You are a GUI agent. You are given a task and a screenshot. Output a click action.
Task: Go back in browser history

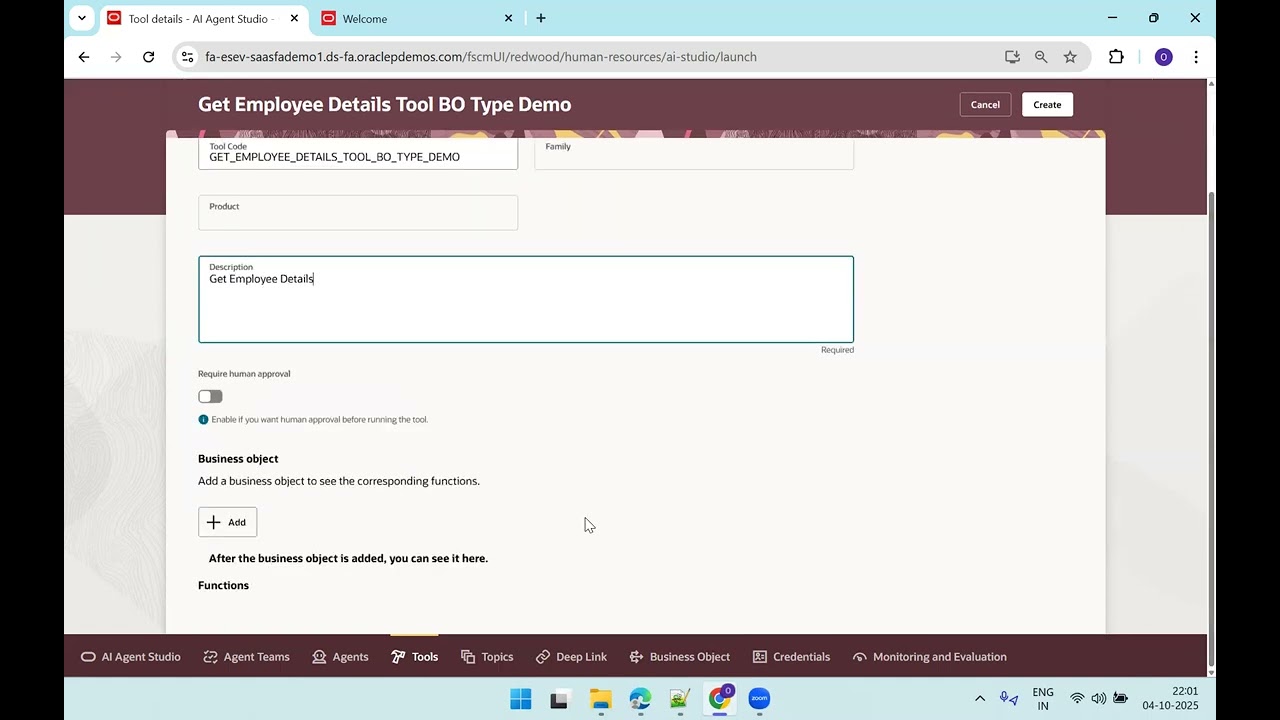click(x=84, y=57)
